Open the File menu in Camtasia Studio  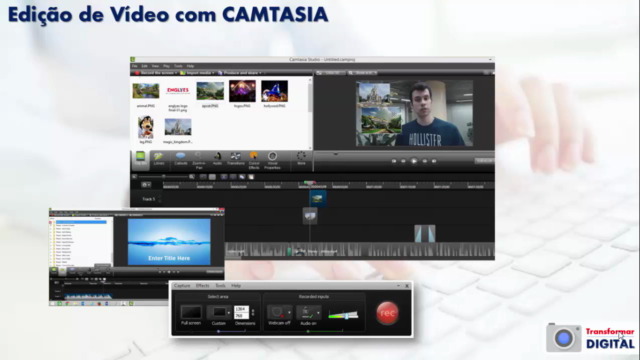coord(135,66)
